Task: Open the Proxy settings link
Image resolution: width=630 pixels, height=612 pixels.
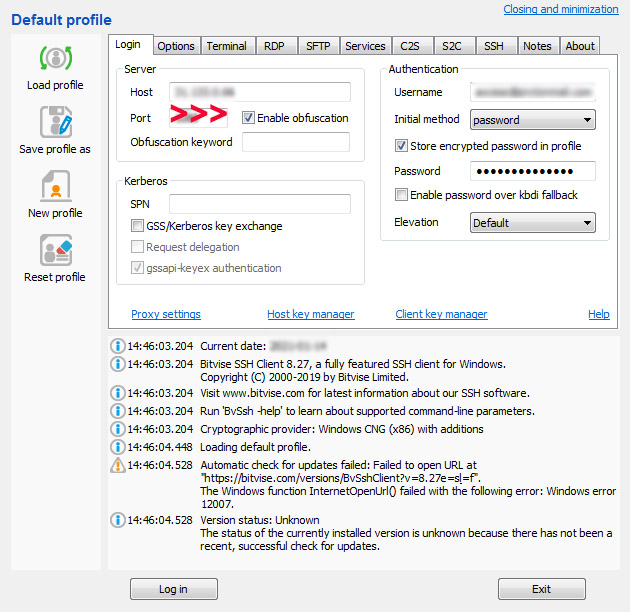Action: [x=166, y=314]
